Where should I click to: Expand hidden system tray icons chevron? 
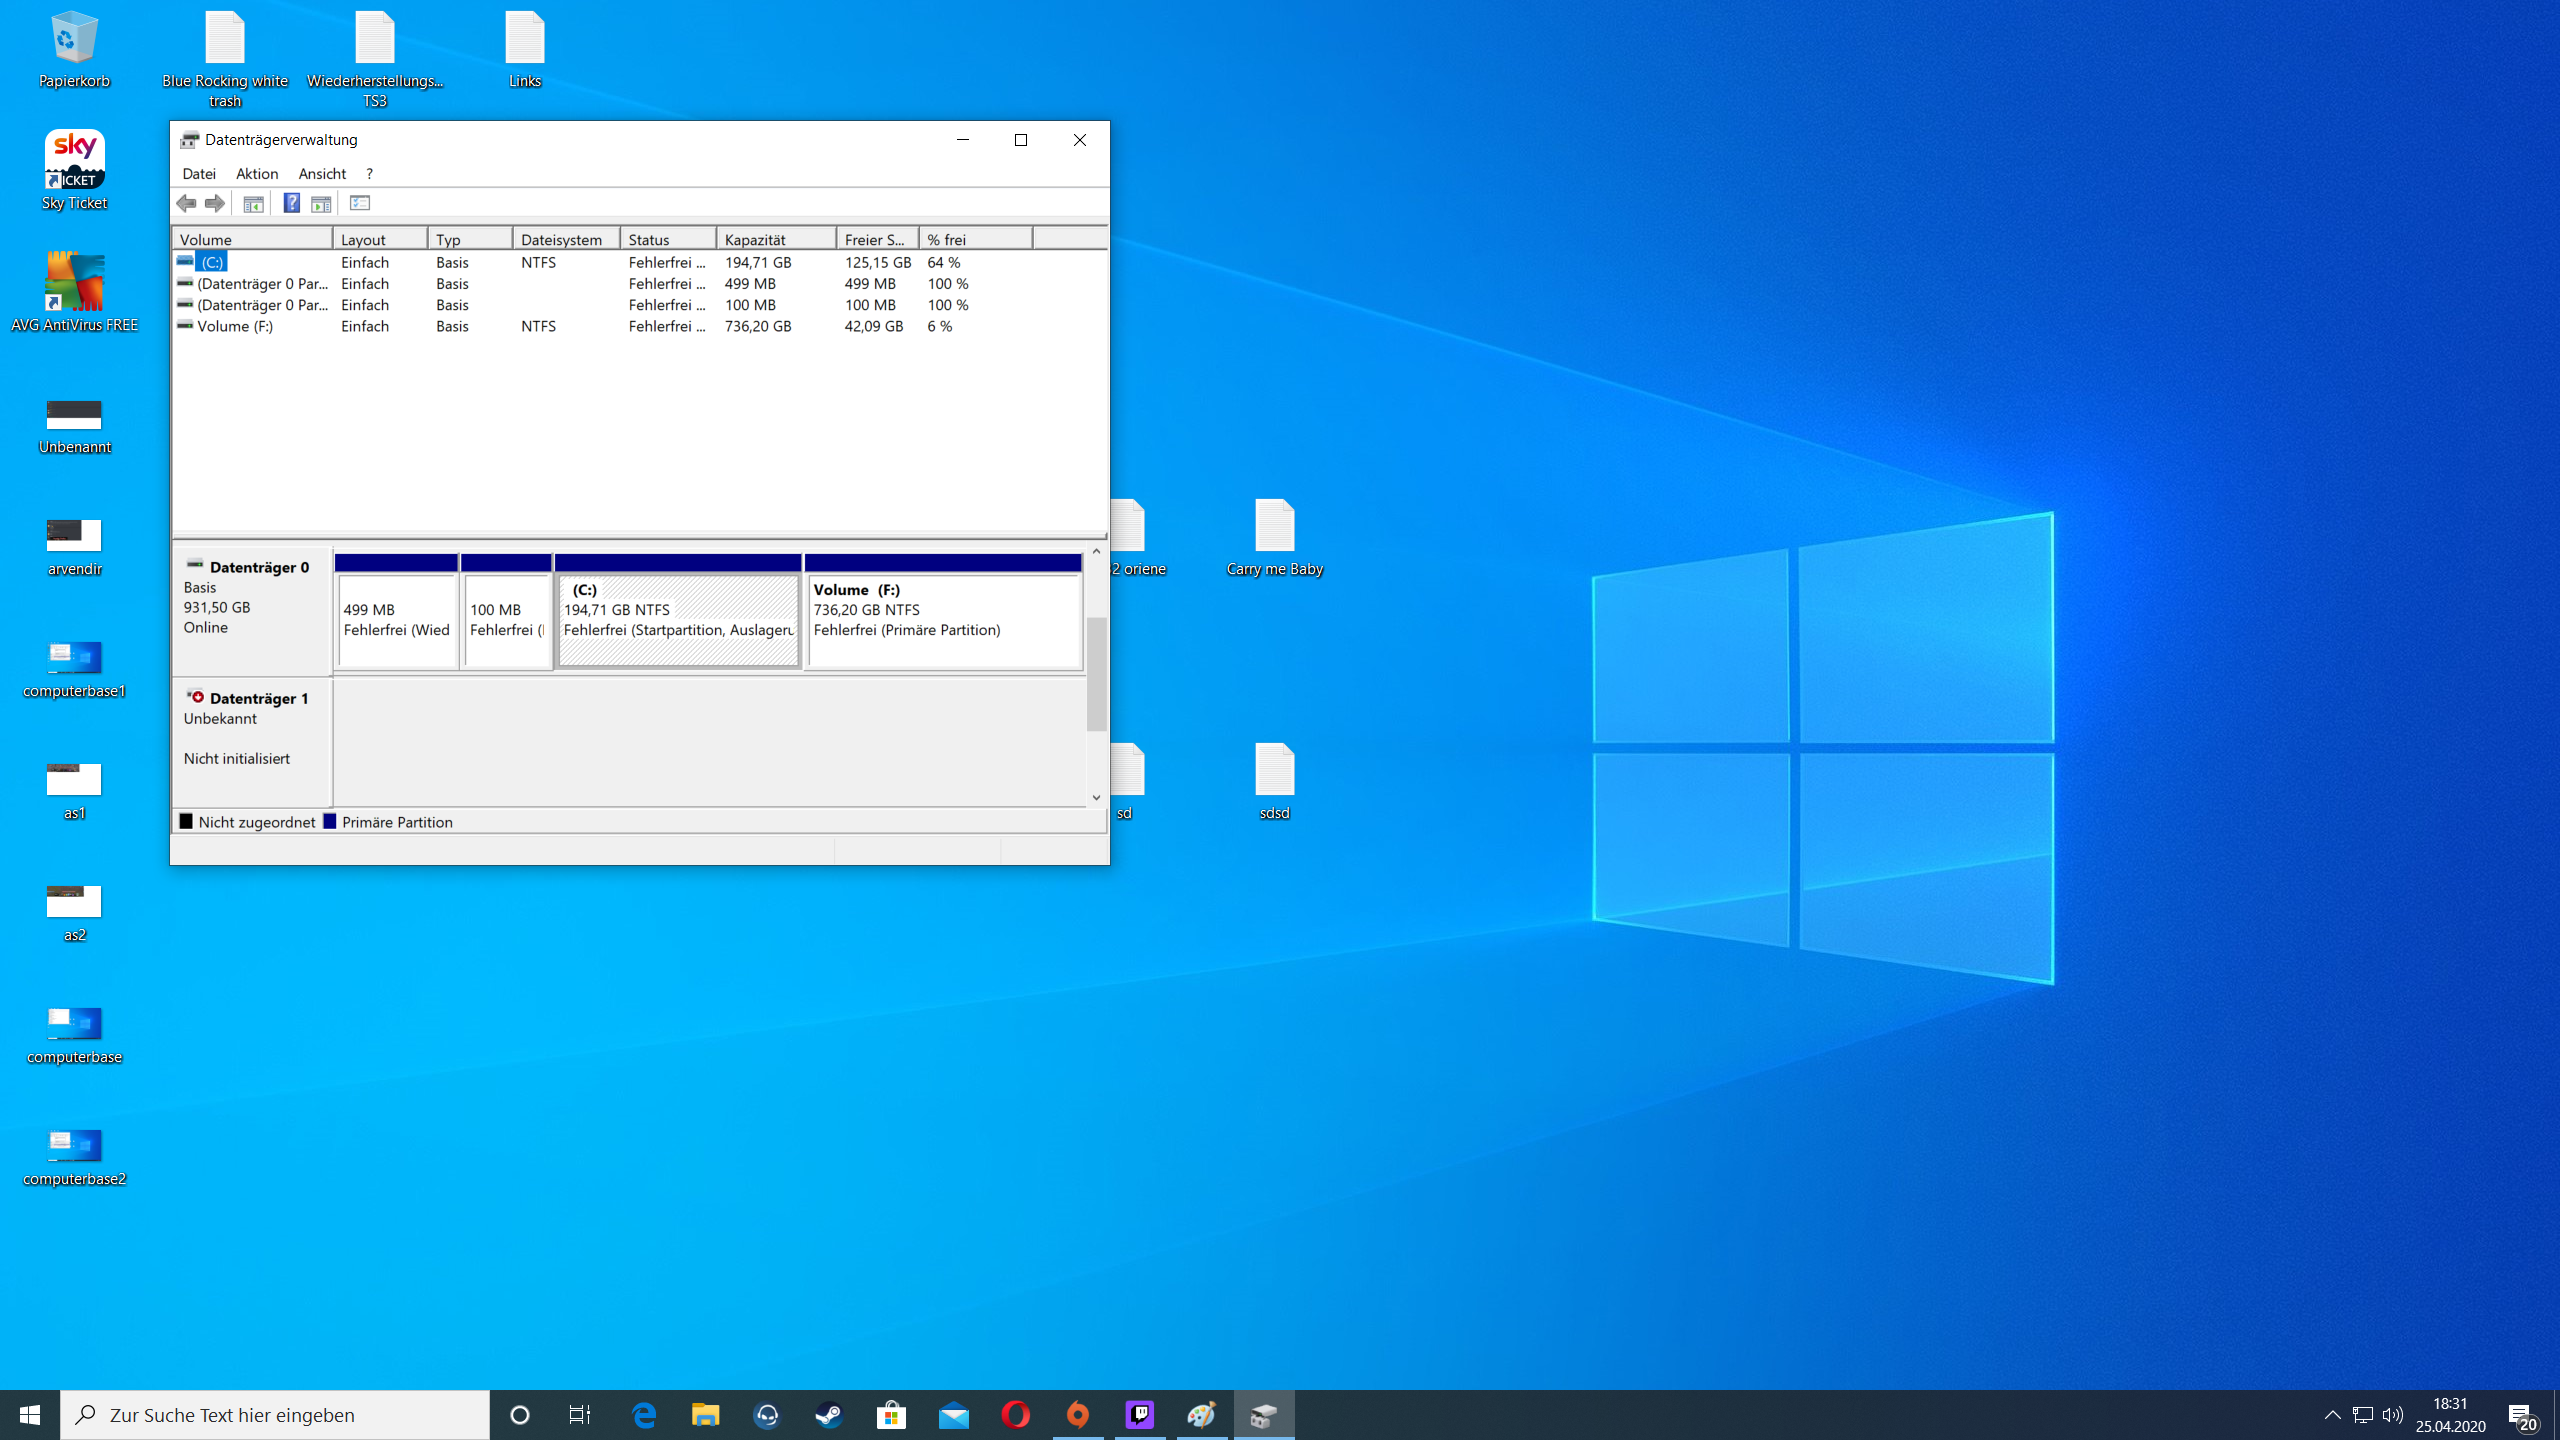tap(2332, 1414)
